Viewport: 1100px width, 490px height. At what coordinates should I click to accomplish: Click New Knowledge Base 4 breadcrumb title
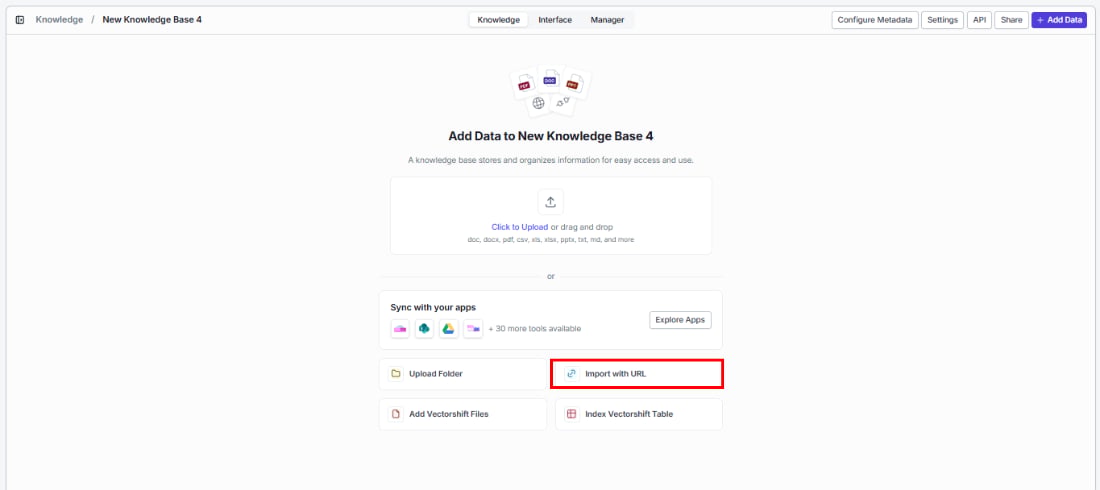click(x=152, y=20)
